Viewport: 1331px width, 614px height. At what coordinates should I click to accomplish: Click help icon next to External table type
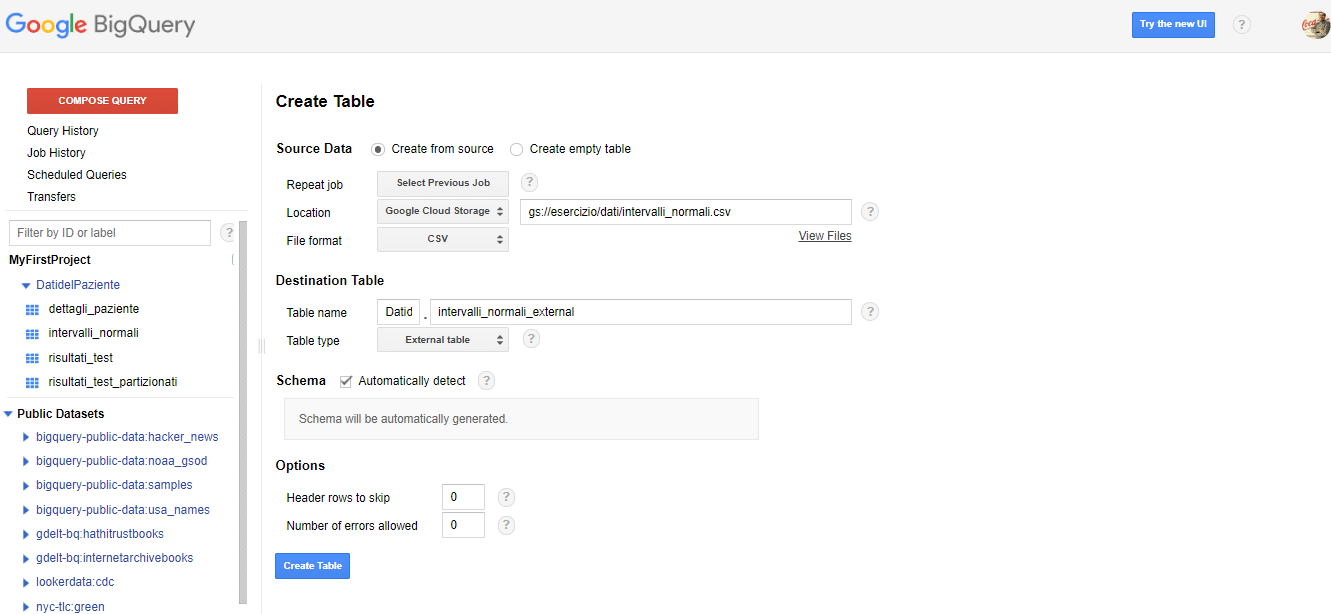(x=531, y=339)
